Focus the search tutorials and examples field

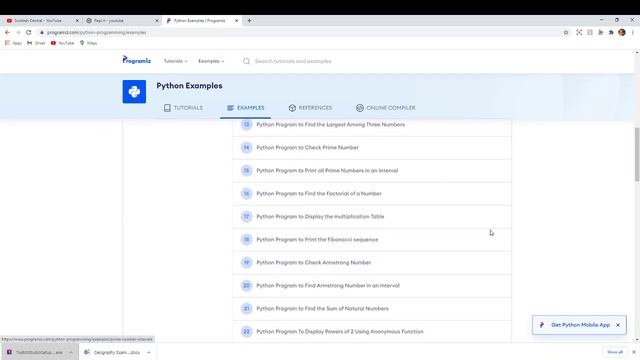coord(293,61)
